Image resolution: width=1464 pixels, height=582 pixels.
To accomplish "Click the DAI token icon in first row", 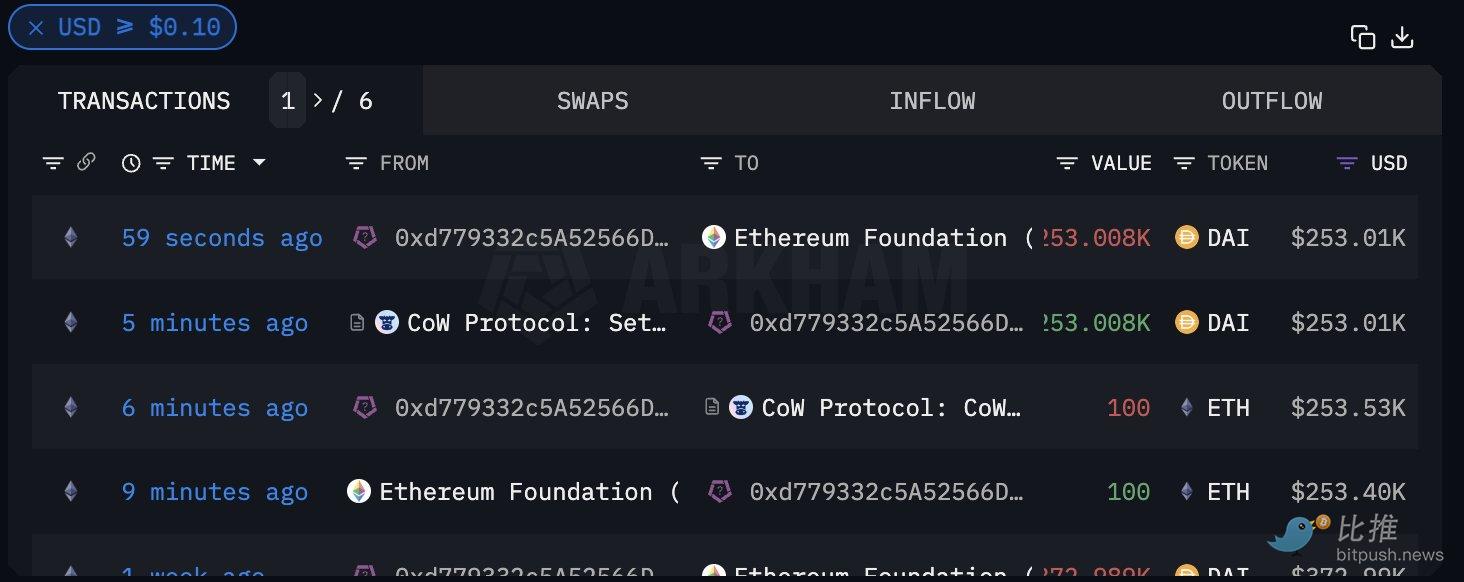I will click(x=1187, y=238).
